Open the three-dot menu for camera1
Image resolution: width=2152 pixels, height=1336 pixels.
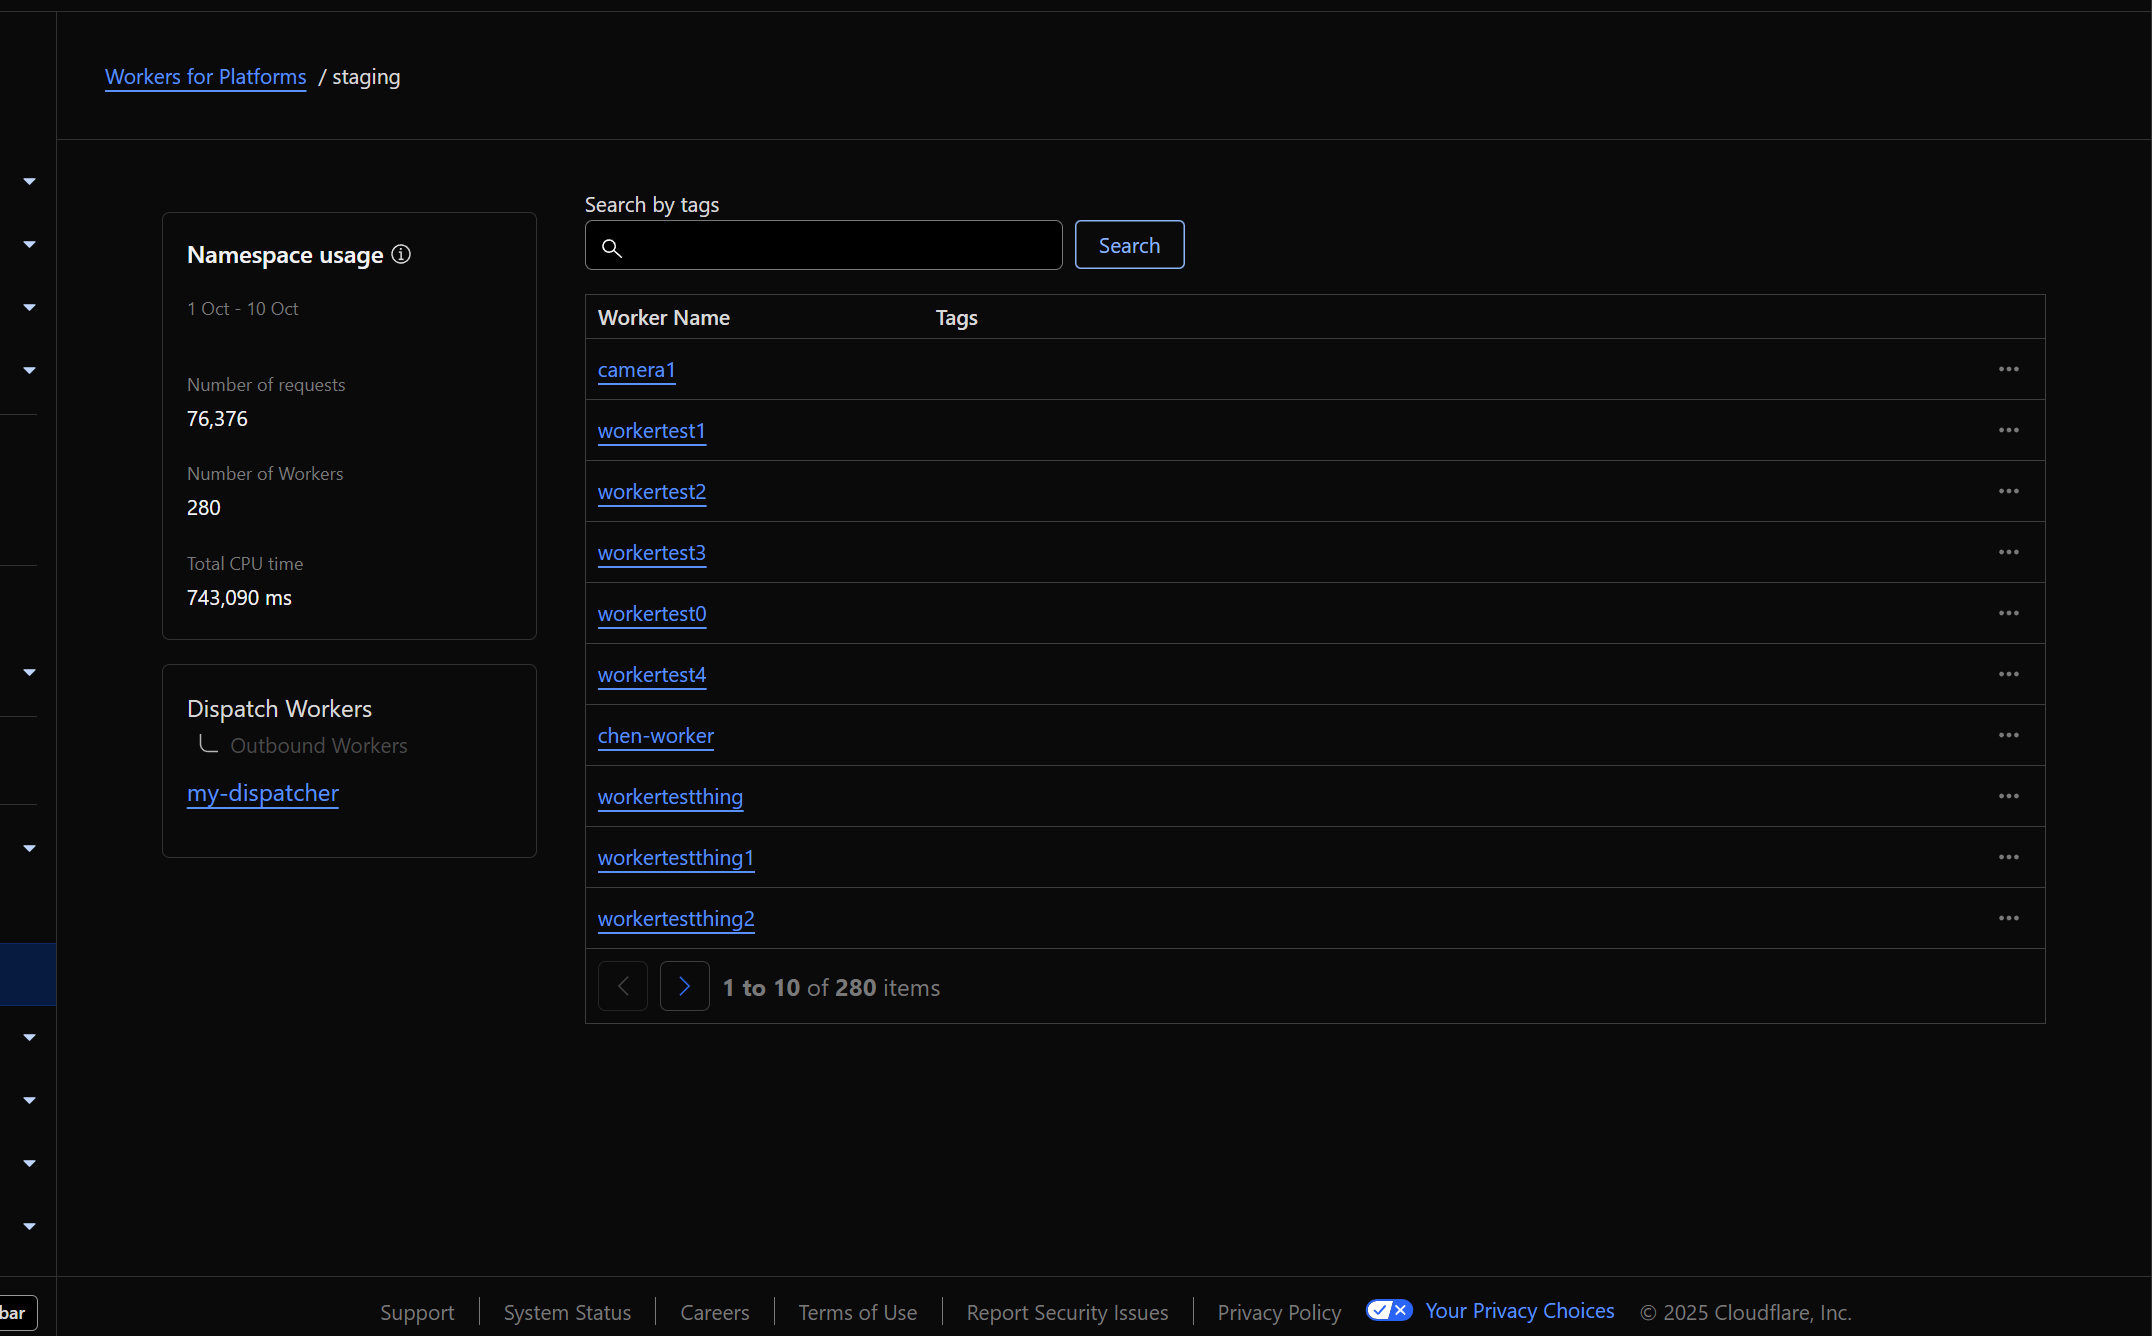pos(2008,369)
